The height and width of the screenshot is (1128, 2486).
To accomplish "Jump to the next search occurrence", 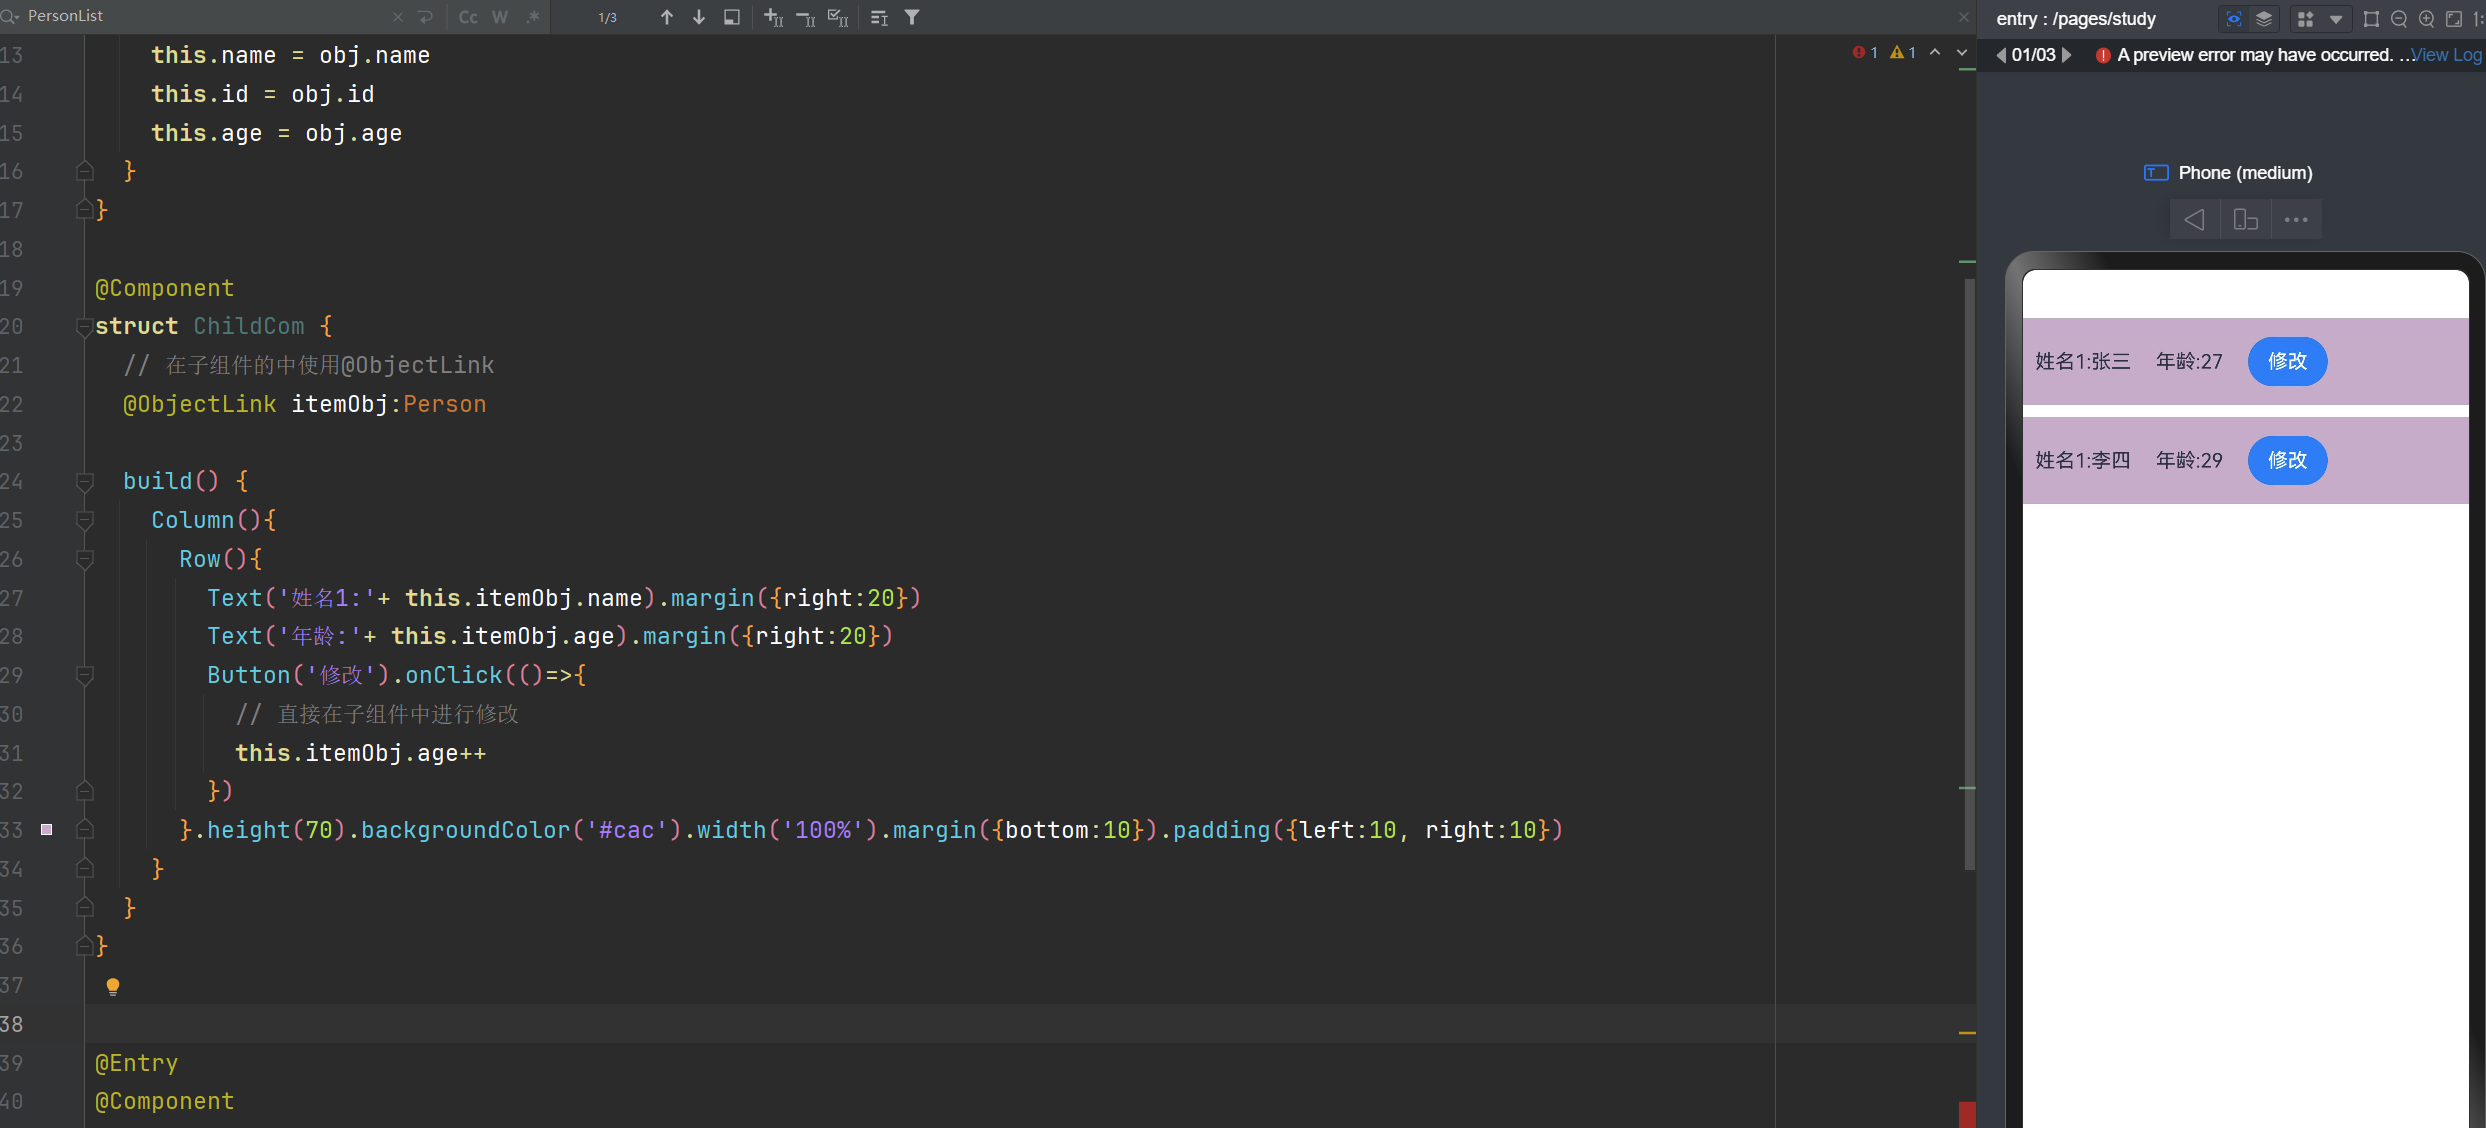I will pos(699,17).
